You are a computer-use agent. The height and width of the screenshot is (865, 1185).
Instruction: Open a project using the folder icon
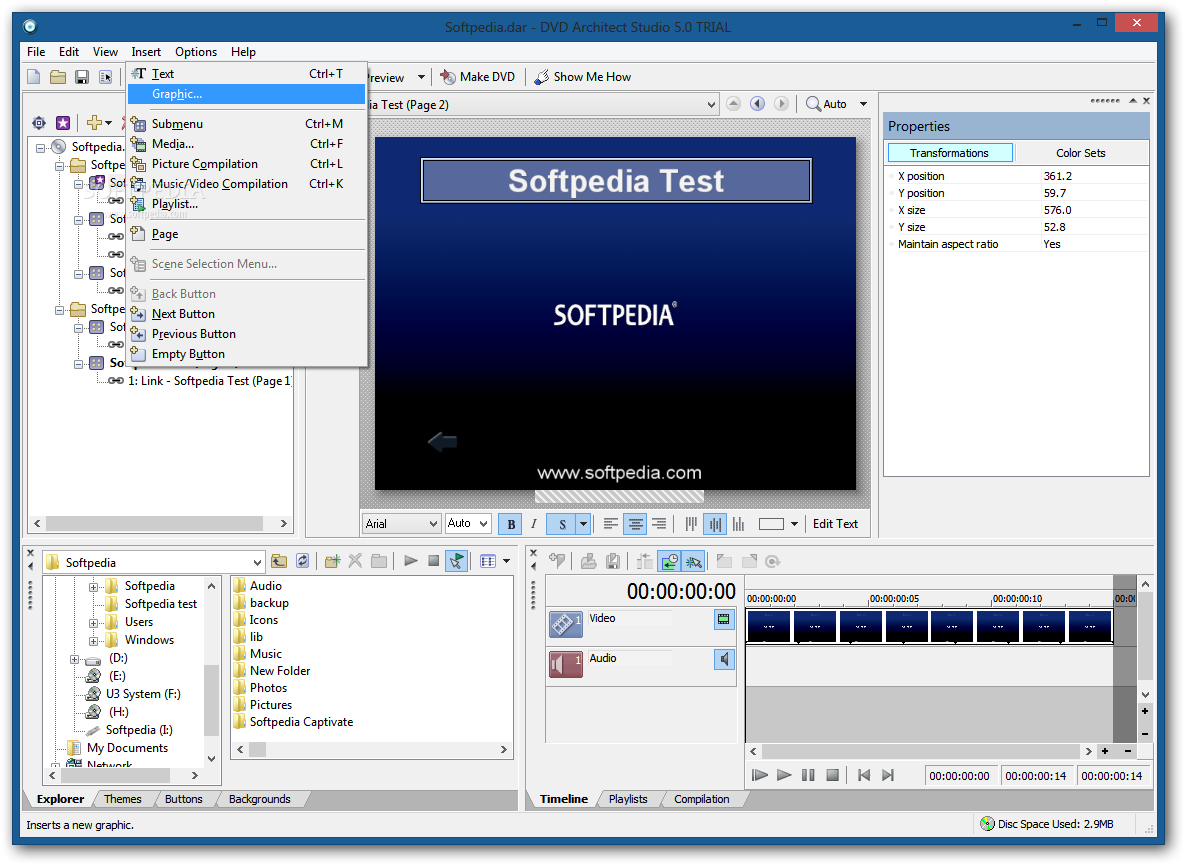click(x=58, y=77)
